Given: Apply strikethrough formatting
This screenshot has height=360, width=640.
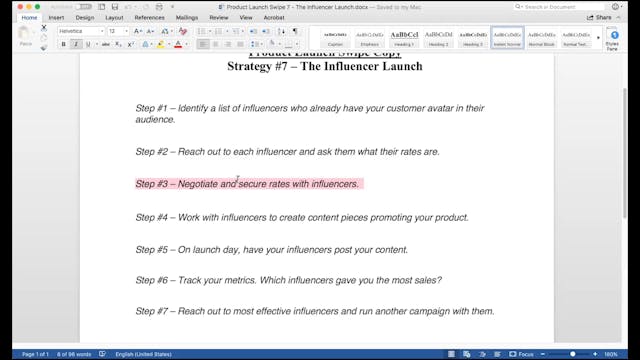Looking at the screenshot, I should [106, 44].
